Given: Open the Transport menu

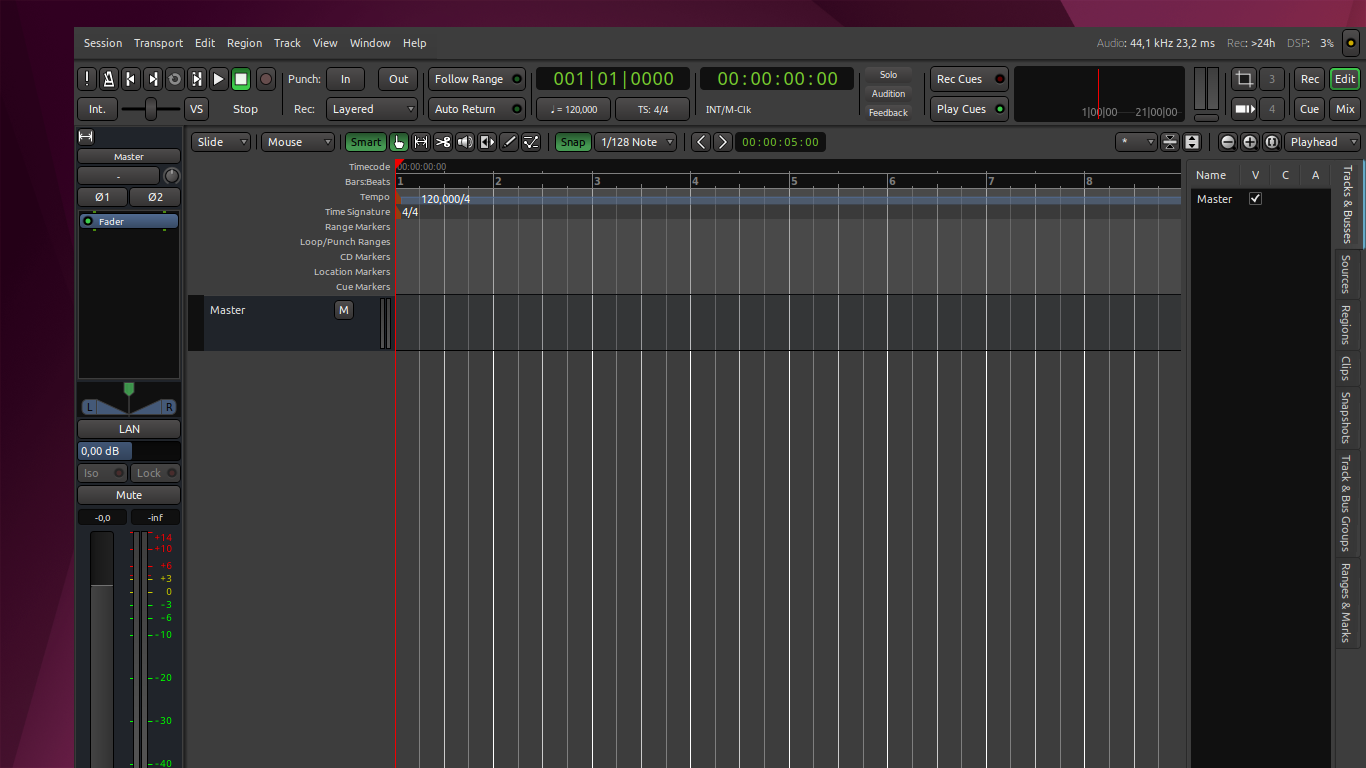Looking at the screenshot, I should pyautogui.click(x=158, y=43).
